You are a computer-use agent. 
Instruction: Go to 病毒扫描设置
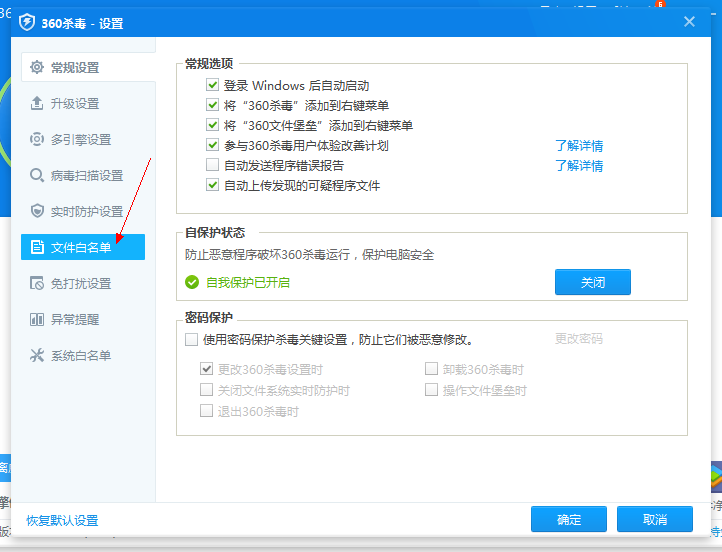[x=83, y=175]
